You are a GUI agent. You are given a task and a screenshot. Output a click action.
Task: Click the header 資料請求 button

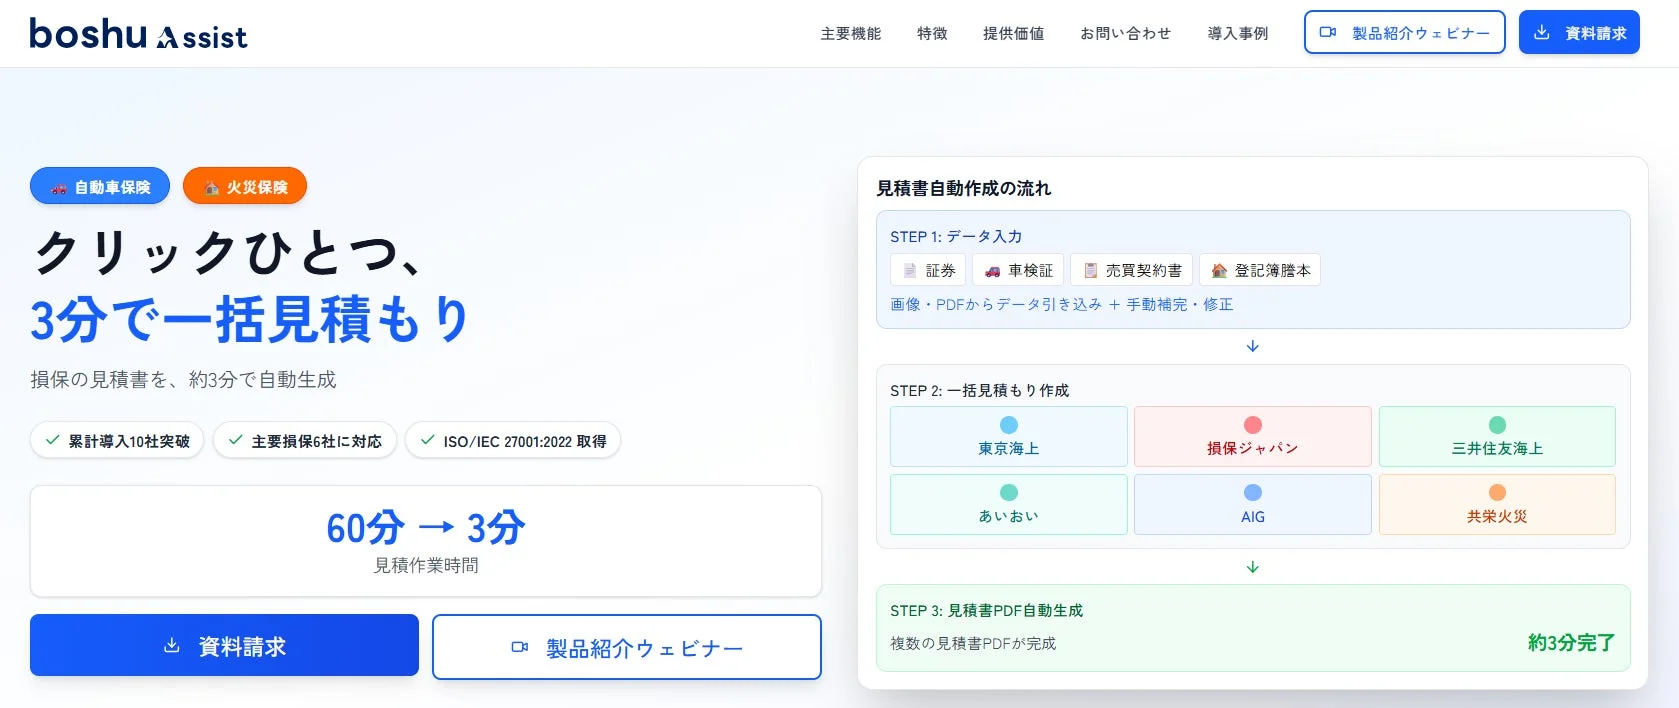pos(1579,32)
